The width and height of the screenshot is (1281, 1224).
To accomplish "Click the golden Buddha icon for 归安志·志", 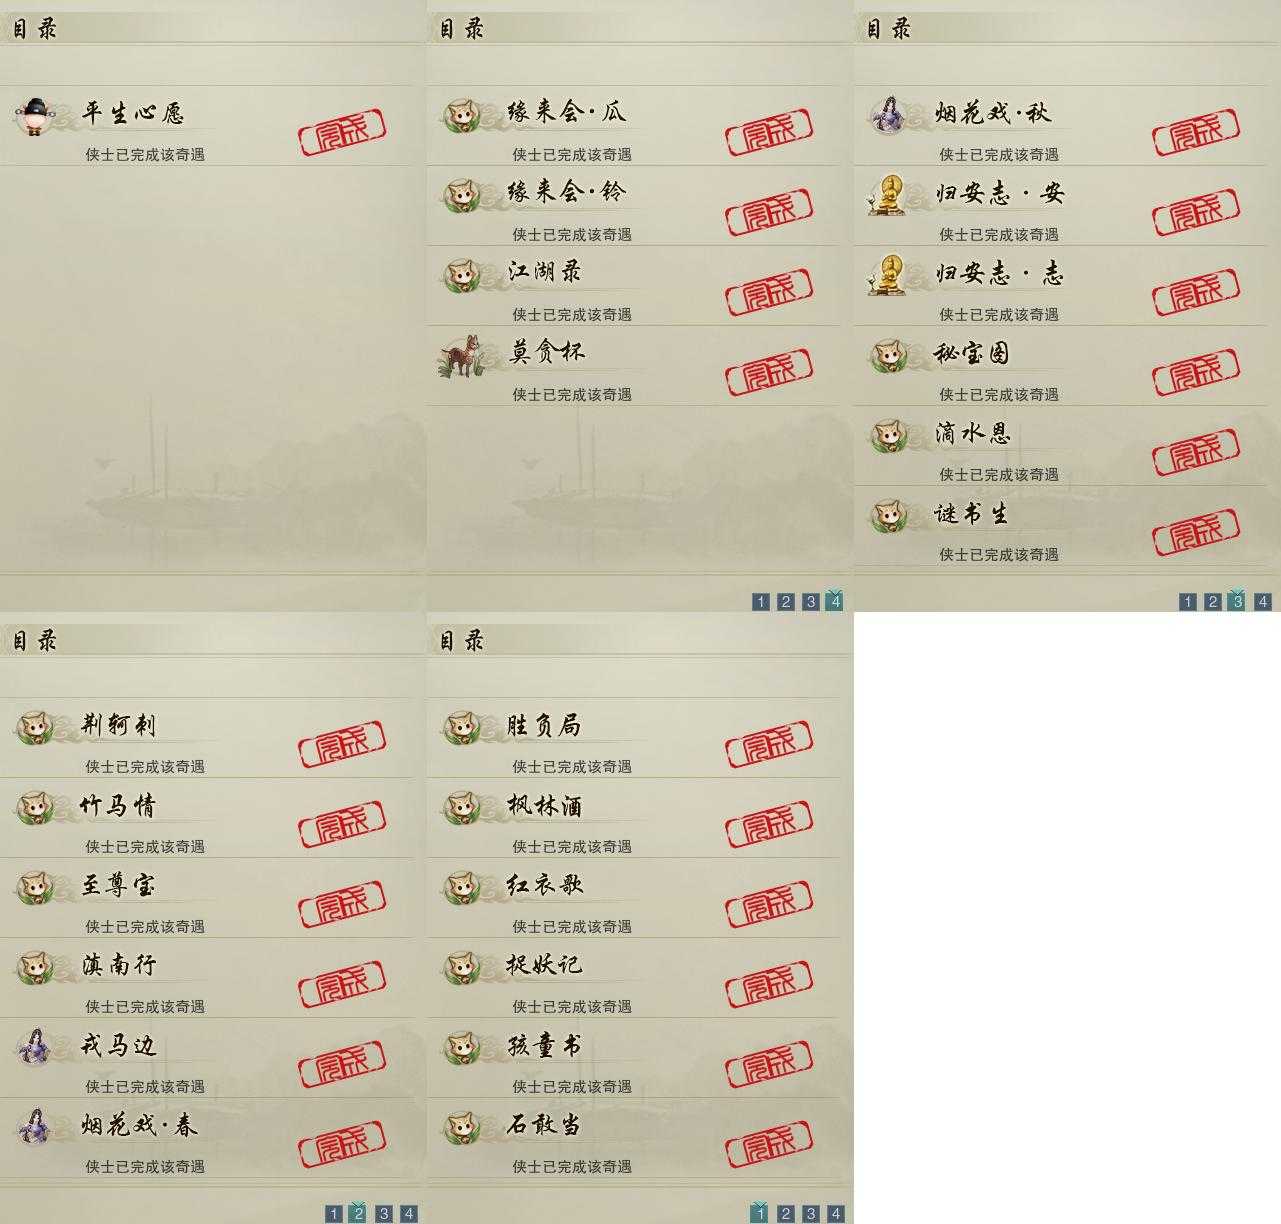I will [x=886, y=275].
